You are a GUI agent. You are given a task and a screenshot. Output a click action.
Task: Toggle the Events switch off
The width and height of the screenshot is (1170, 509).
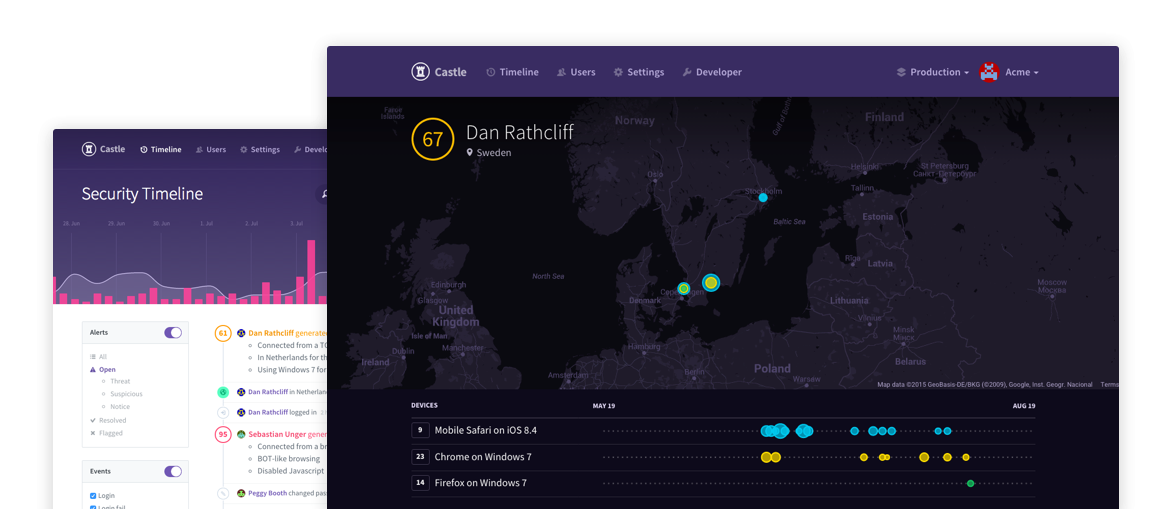(173, 471)
